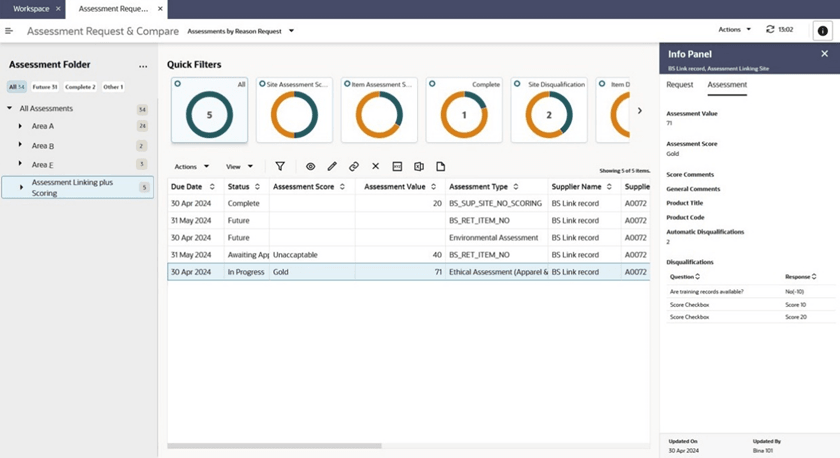Click the edit pencil icon
This screenshot has height=458, width=840.
tap(332, 167)
